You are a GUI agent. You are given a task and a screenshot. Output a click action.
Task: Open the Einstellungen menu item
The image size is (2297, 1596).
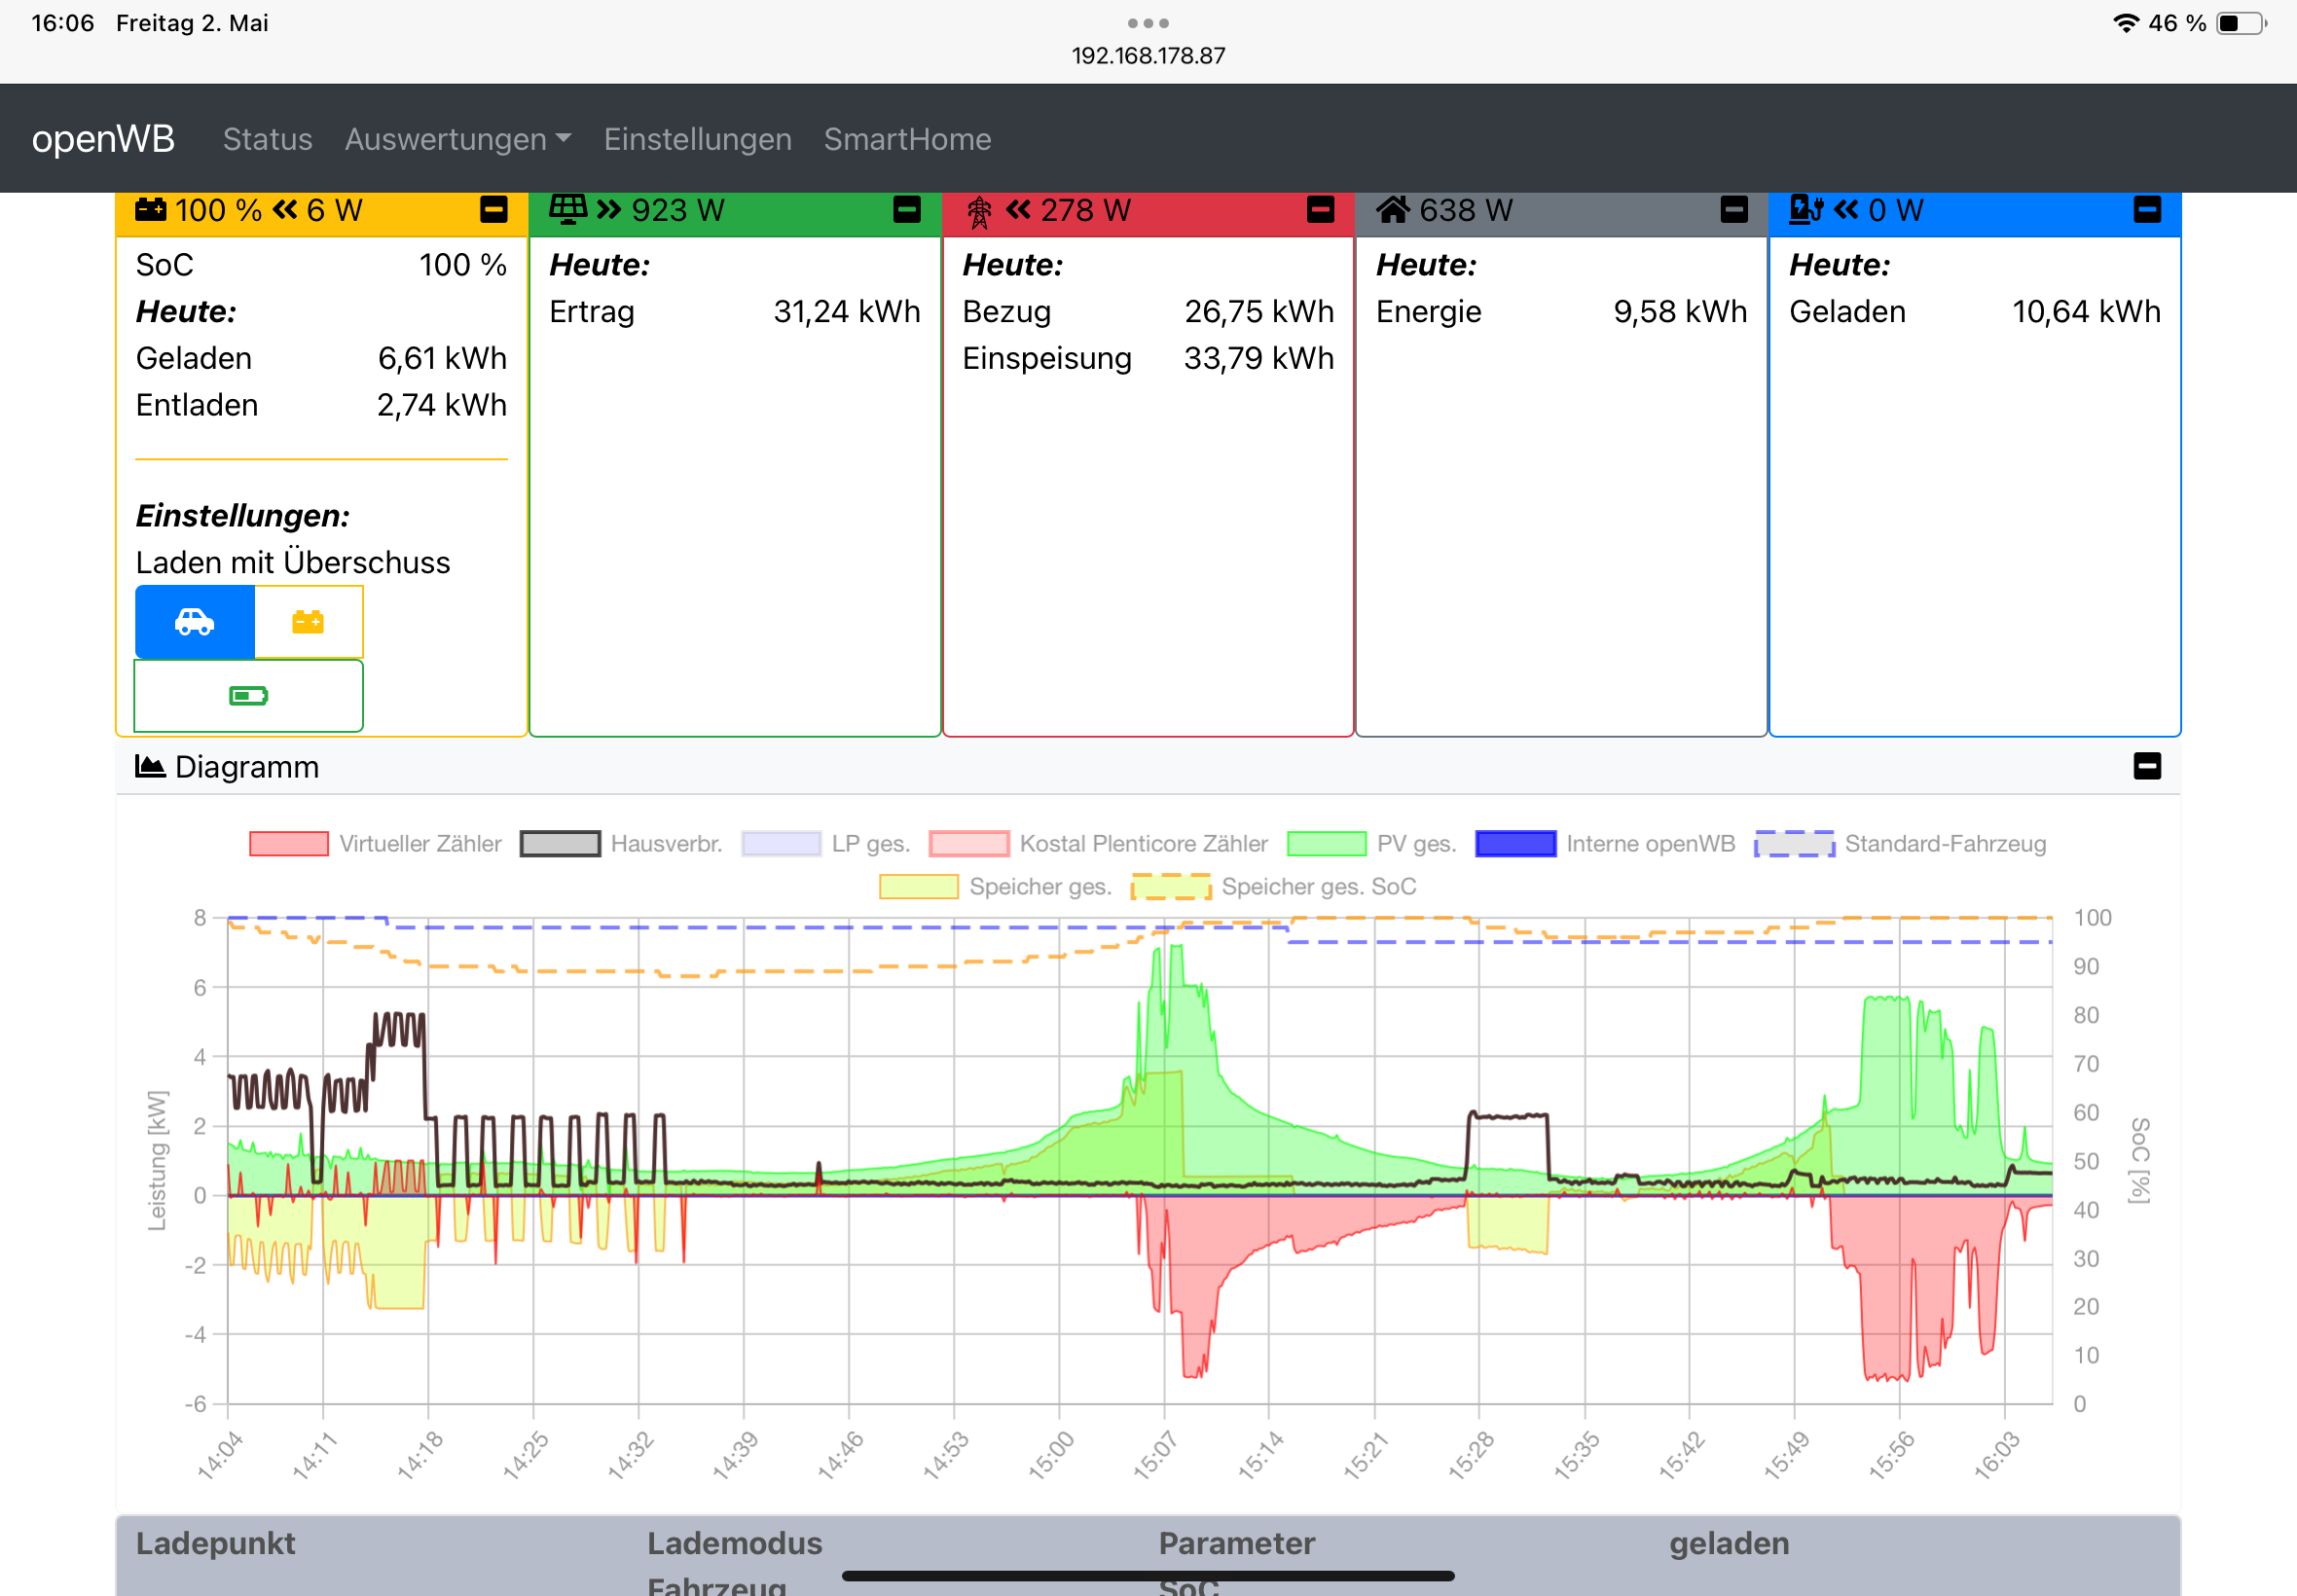click(x=697, y=139)
